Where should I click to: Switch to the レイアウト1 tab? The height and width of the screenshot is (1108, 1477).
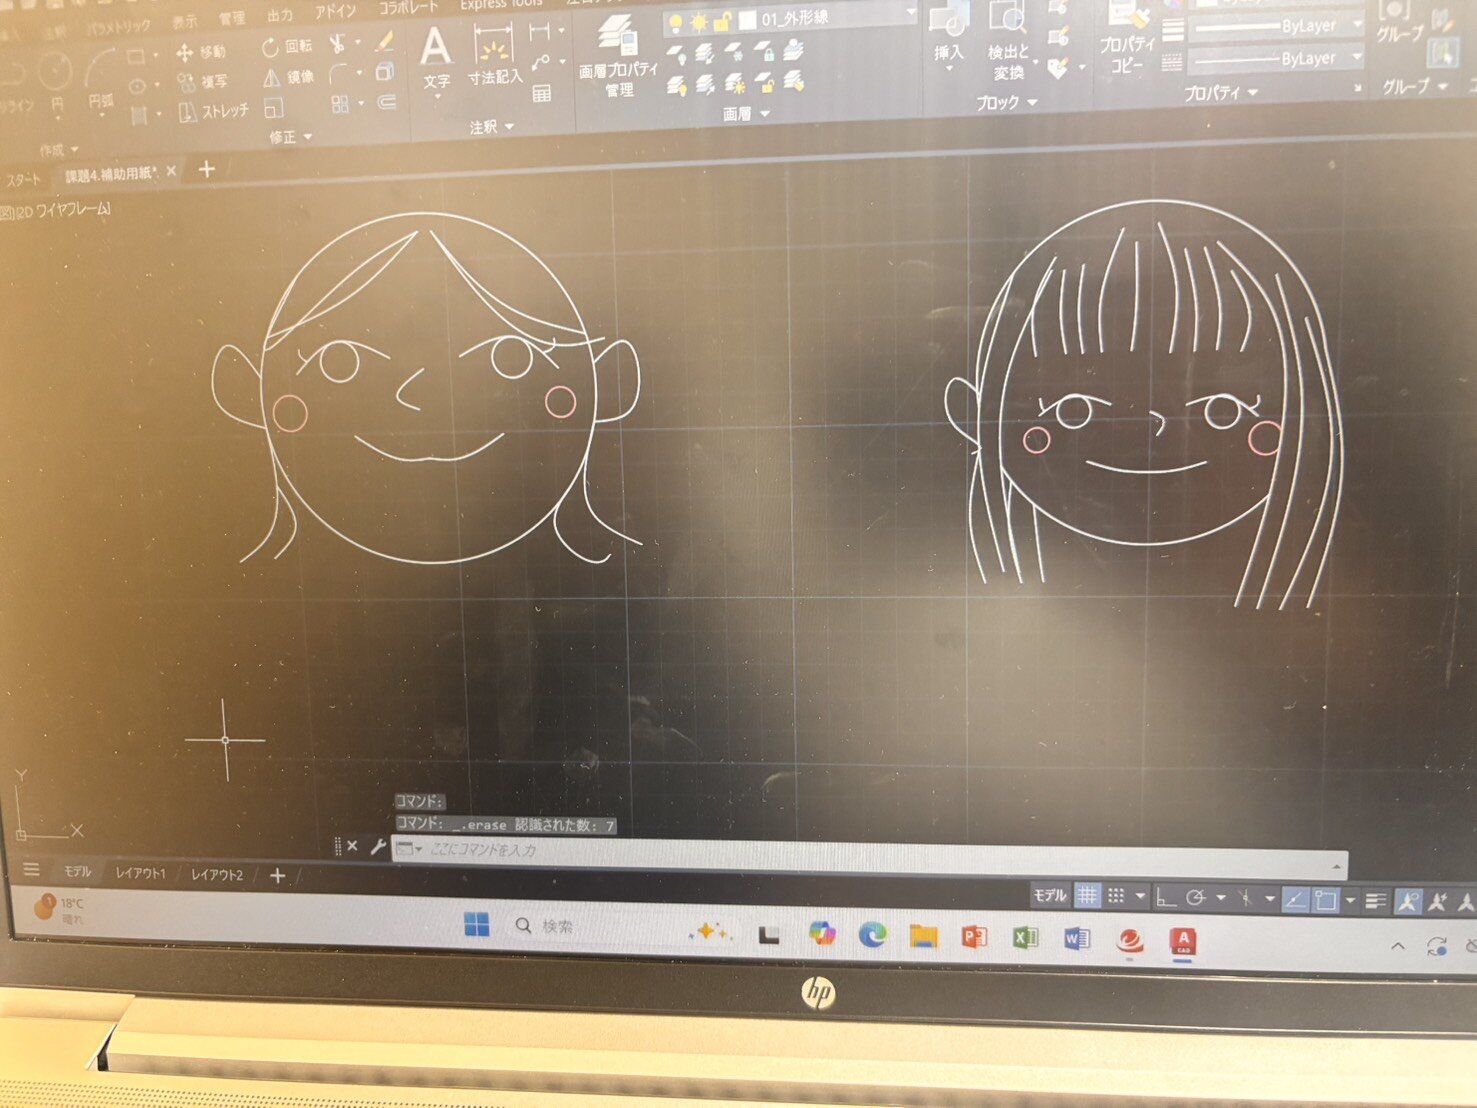[140, 873]
